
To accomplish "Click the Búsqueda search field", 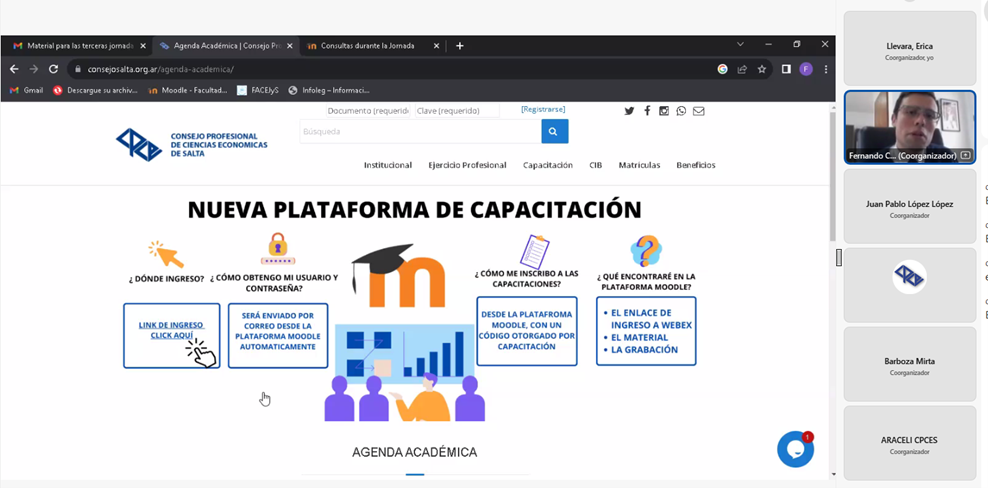I will (420, 131).
